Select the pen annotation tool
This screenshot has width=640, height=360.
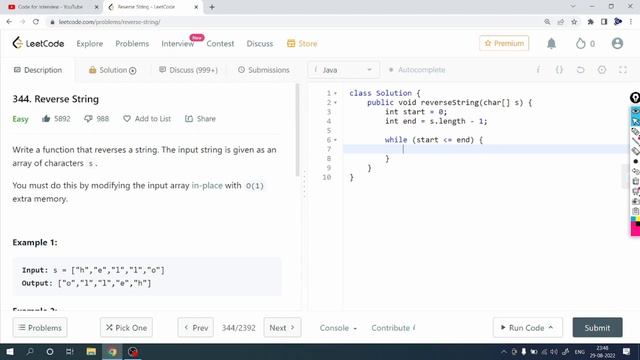pyautogui.click(x=636, y=131)
